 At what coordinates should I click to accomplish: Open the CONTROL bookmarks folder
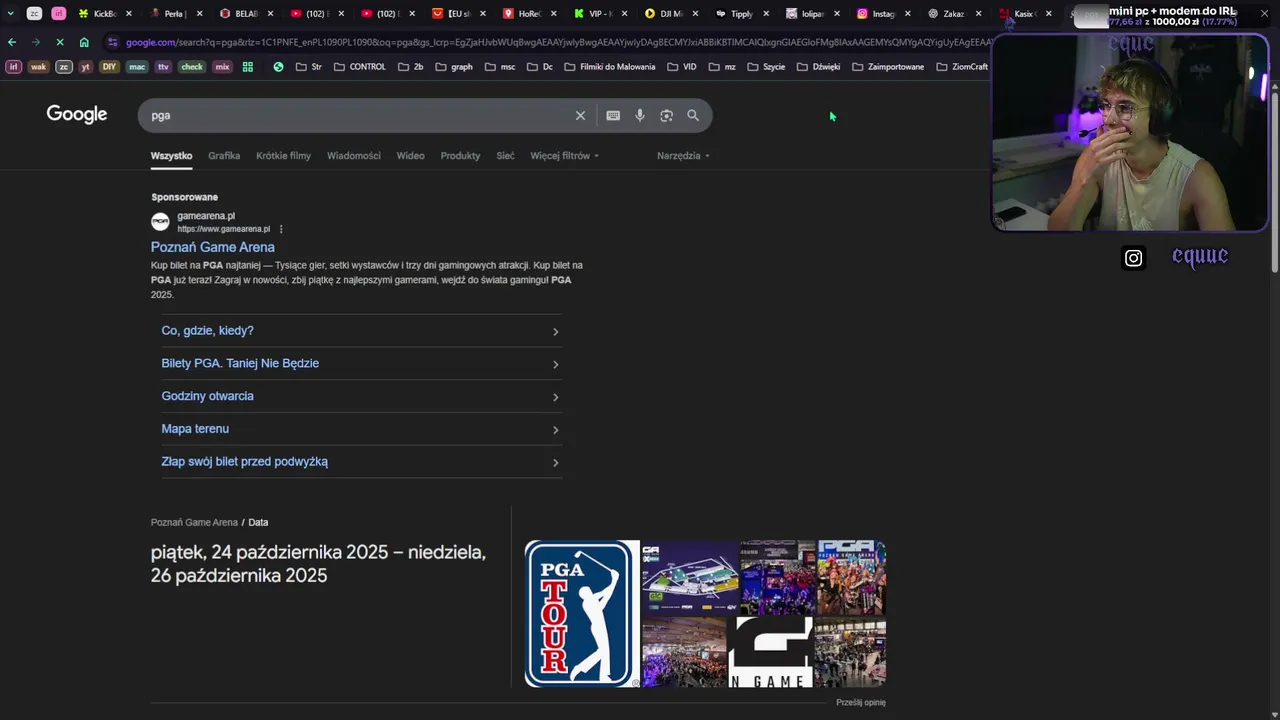click(360, 67)
